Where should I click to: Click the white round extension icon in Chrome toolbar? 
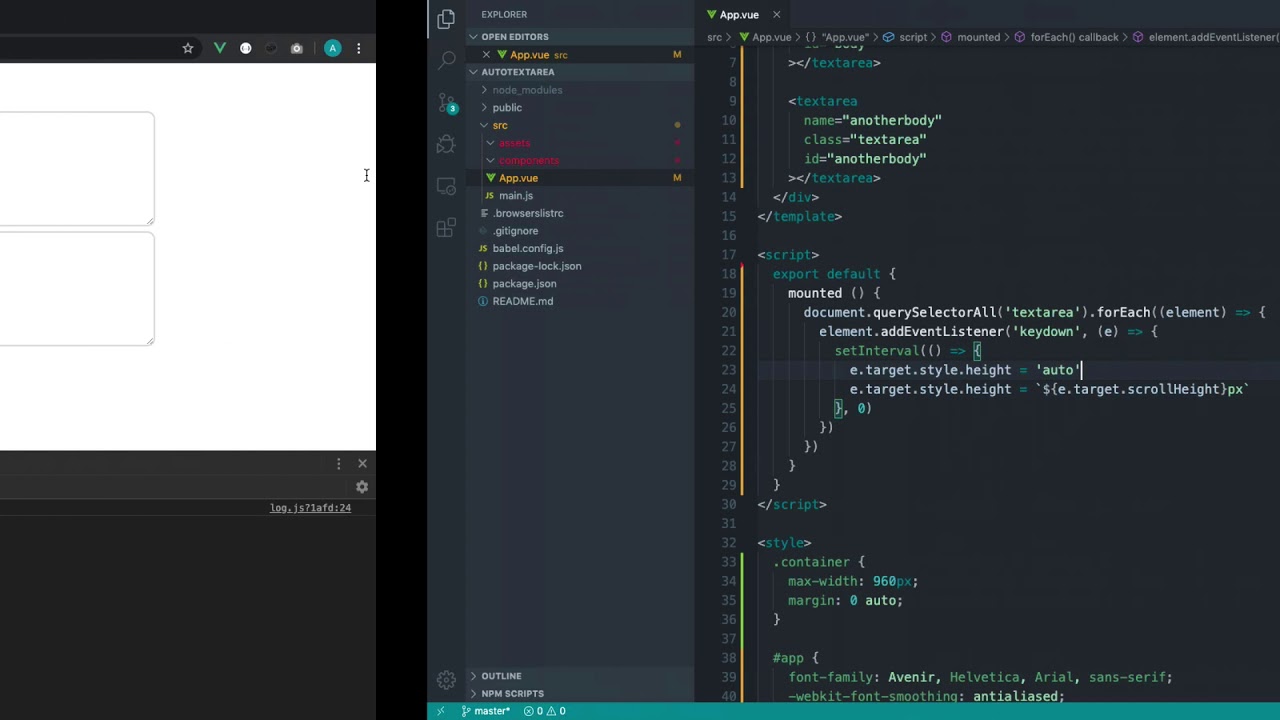(x=246, y=48)
